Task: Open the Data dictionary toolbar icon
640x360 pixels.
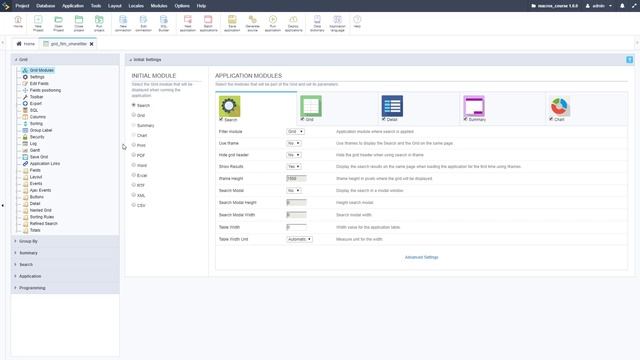Action: [317, 23]
